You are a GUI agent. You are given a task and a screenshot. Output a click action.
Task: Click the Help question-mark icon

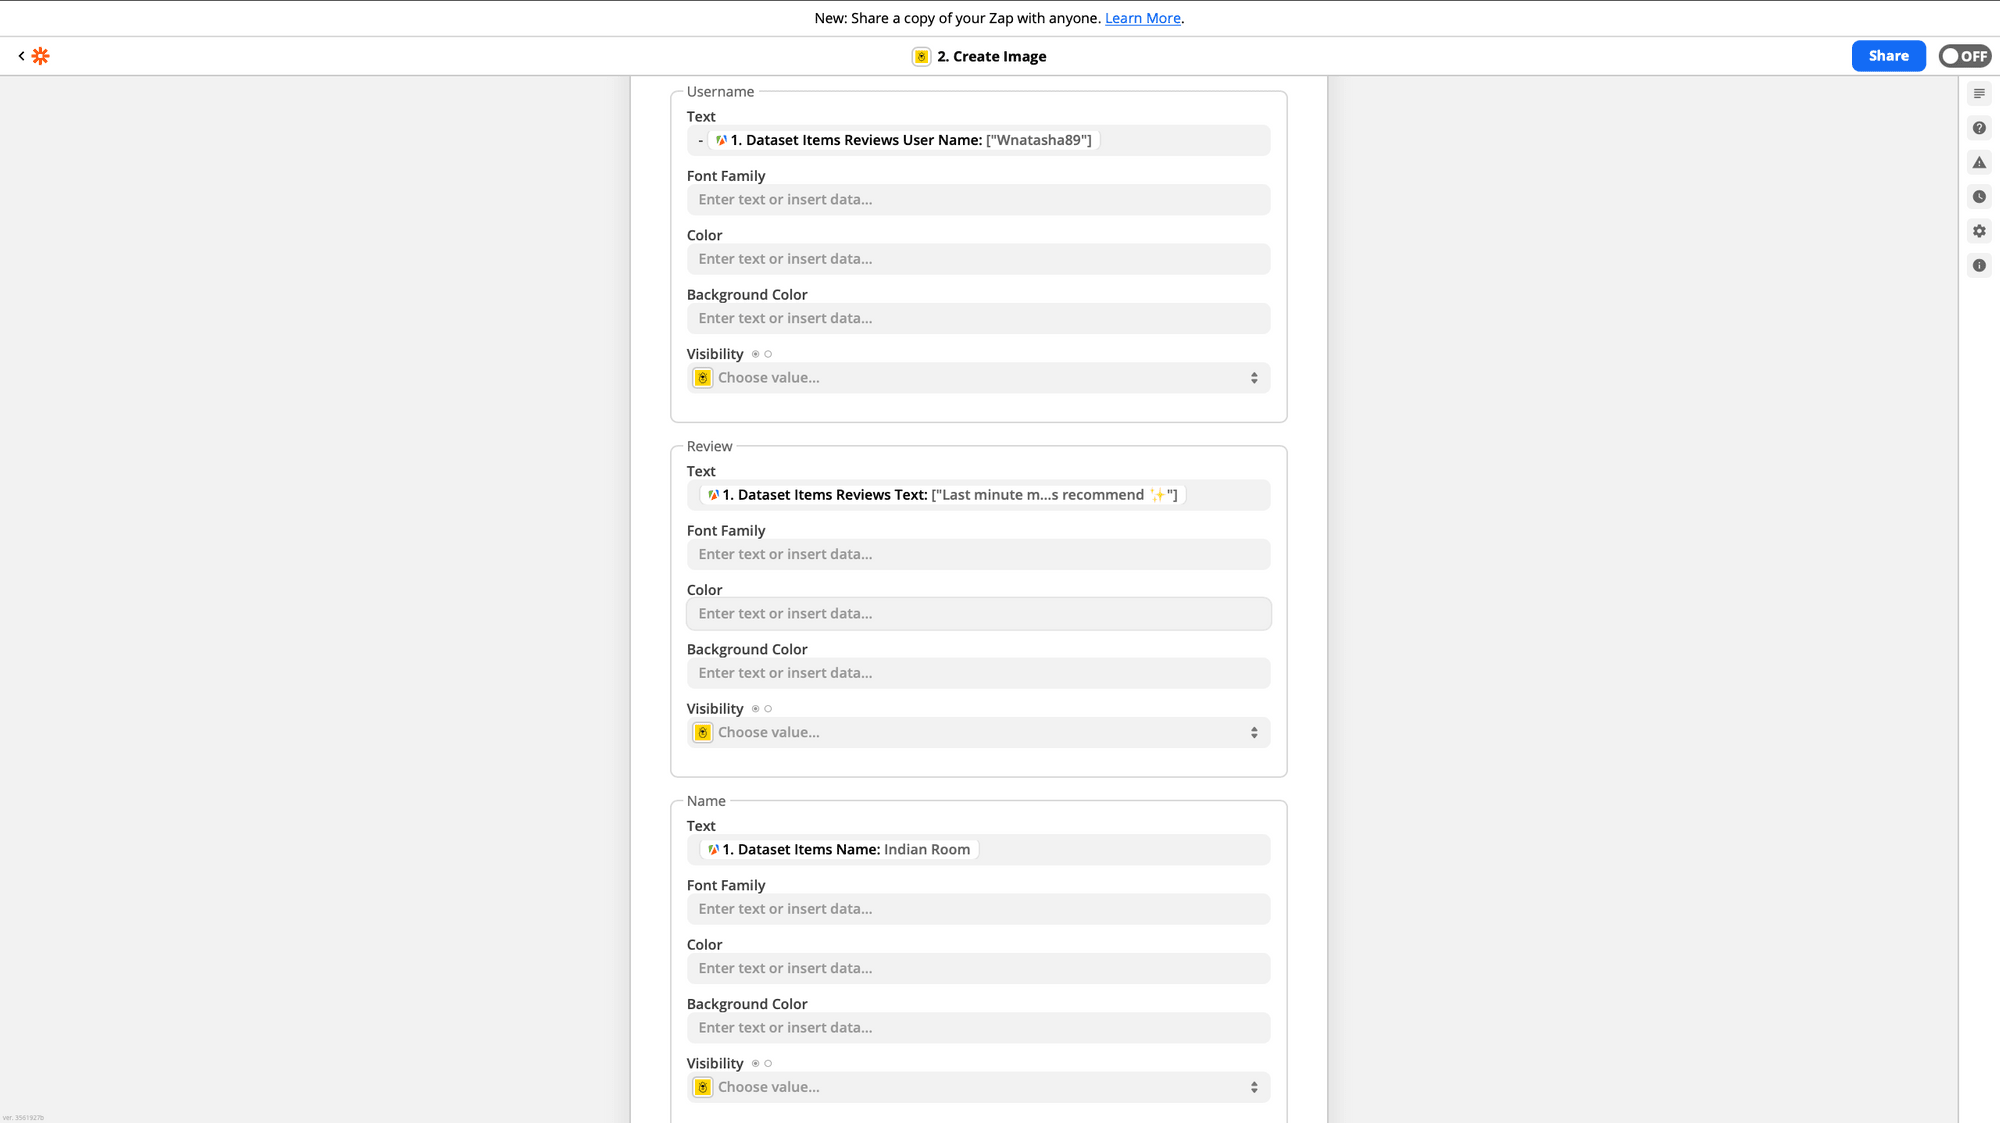1979,128
